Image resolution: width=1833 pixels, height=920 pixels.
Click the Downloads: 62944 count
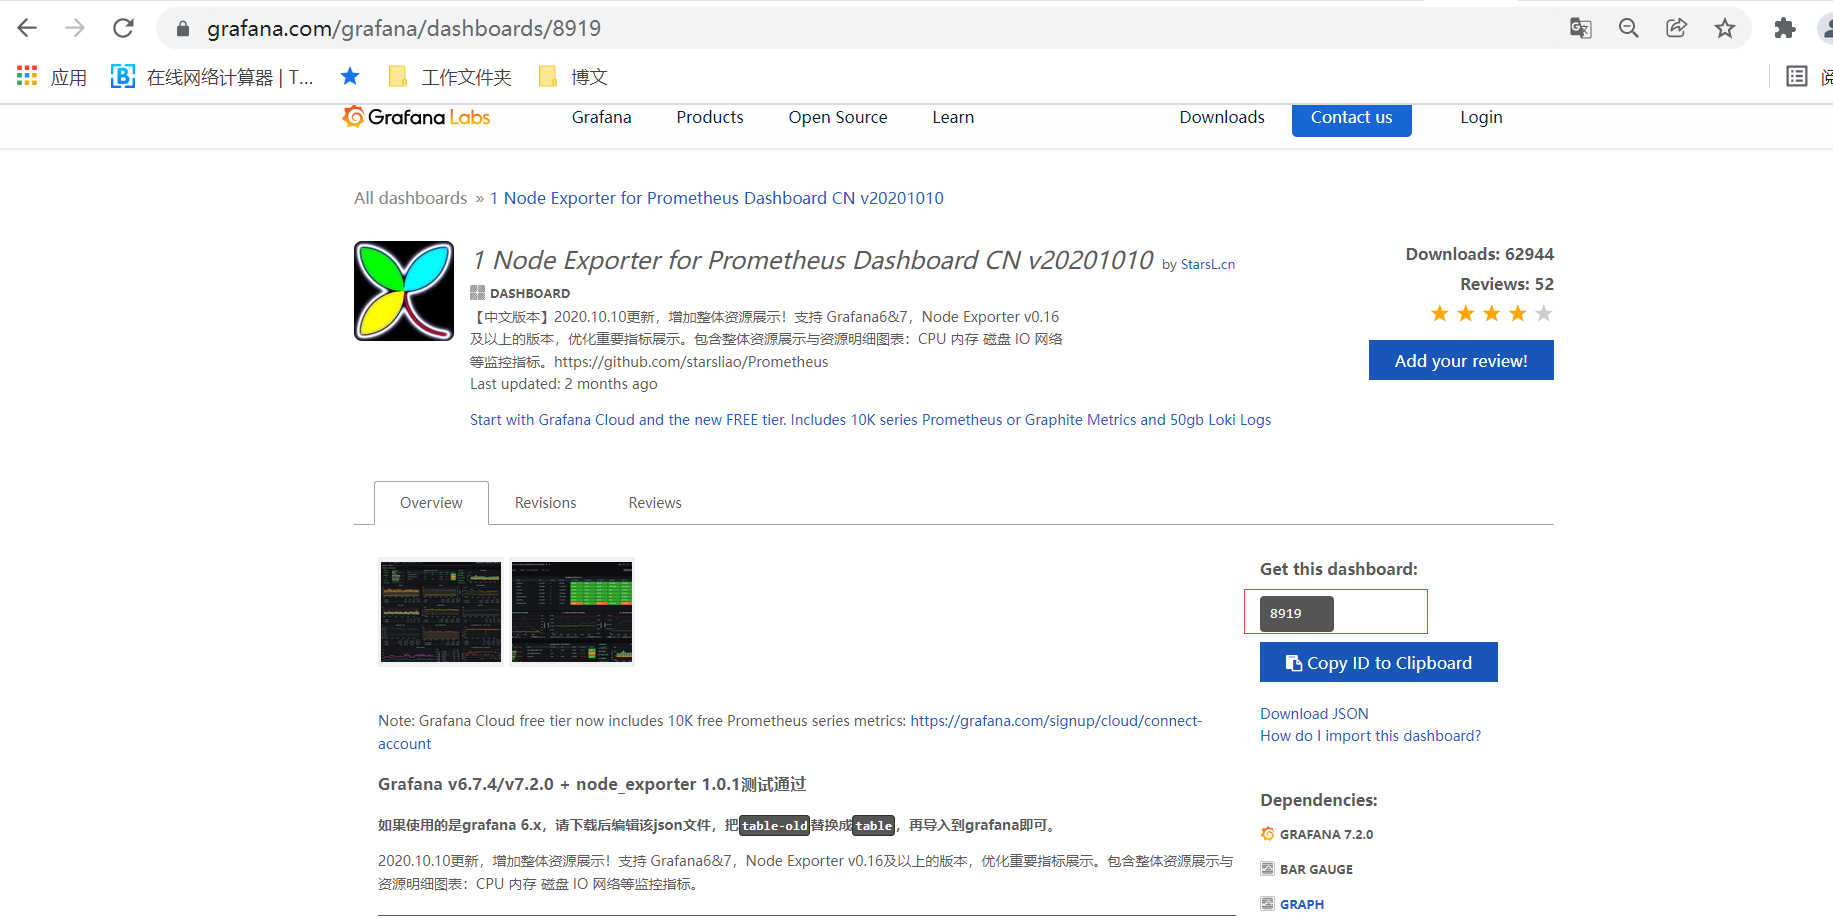coord(1479,254)
